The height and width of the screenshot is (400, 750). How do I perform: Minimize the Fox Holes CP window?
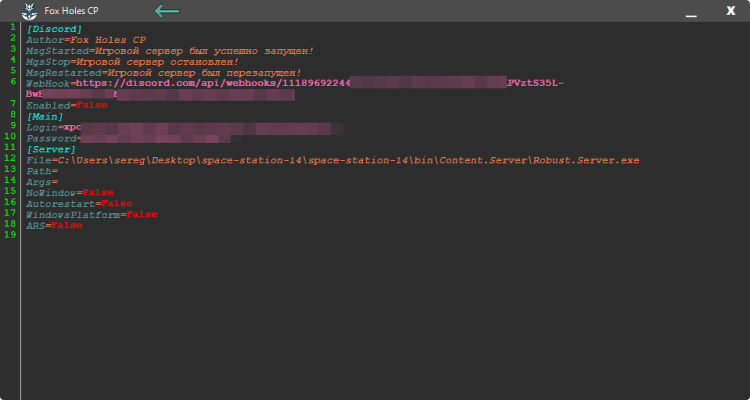(x=690, y=12)
